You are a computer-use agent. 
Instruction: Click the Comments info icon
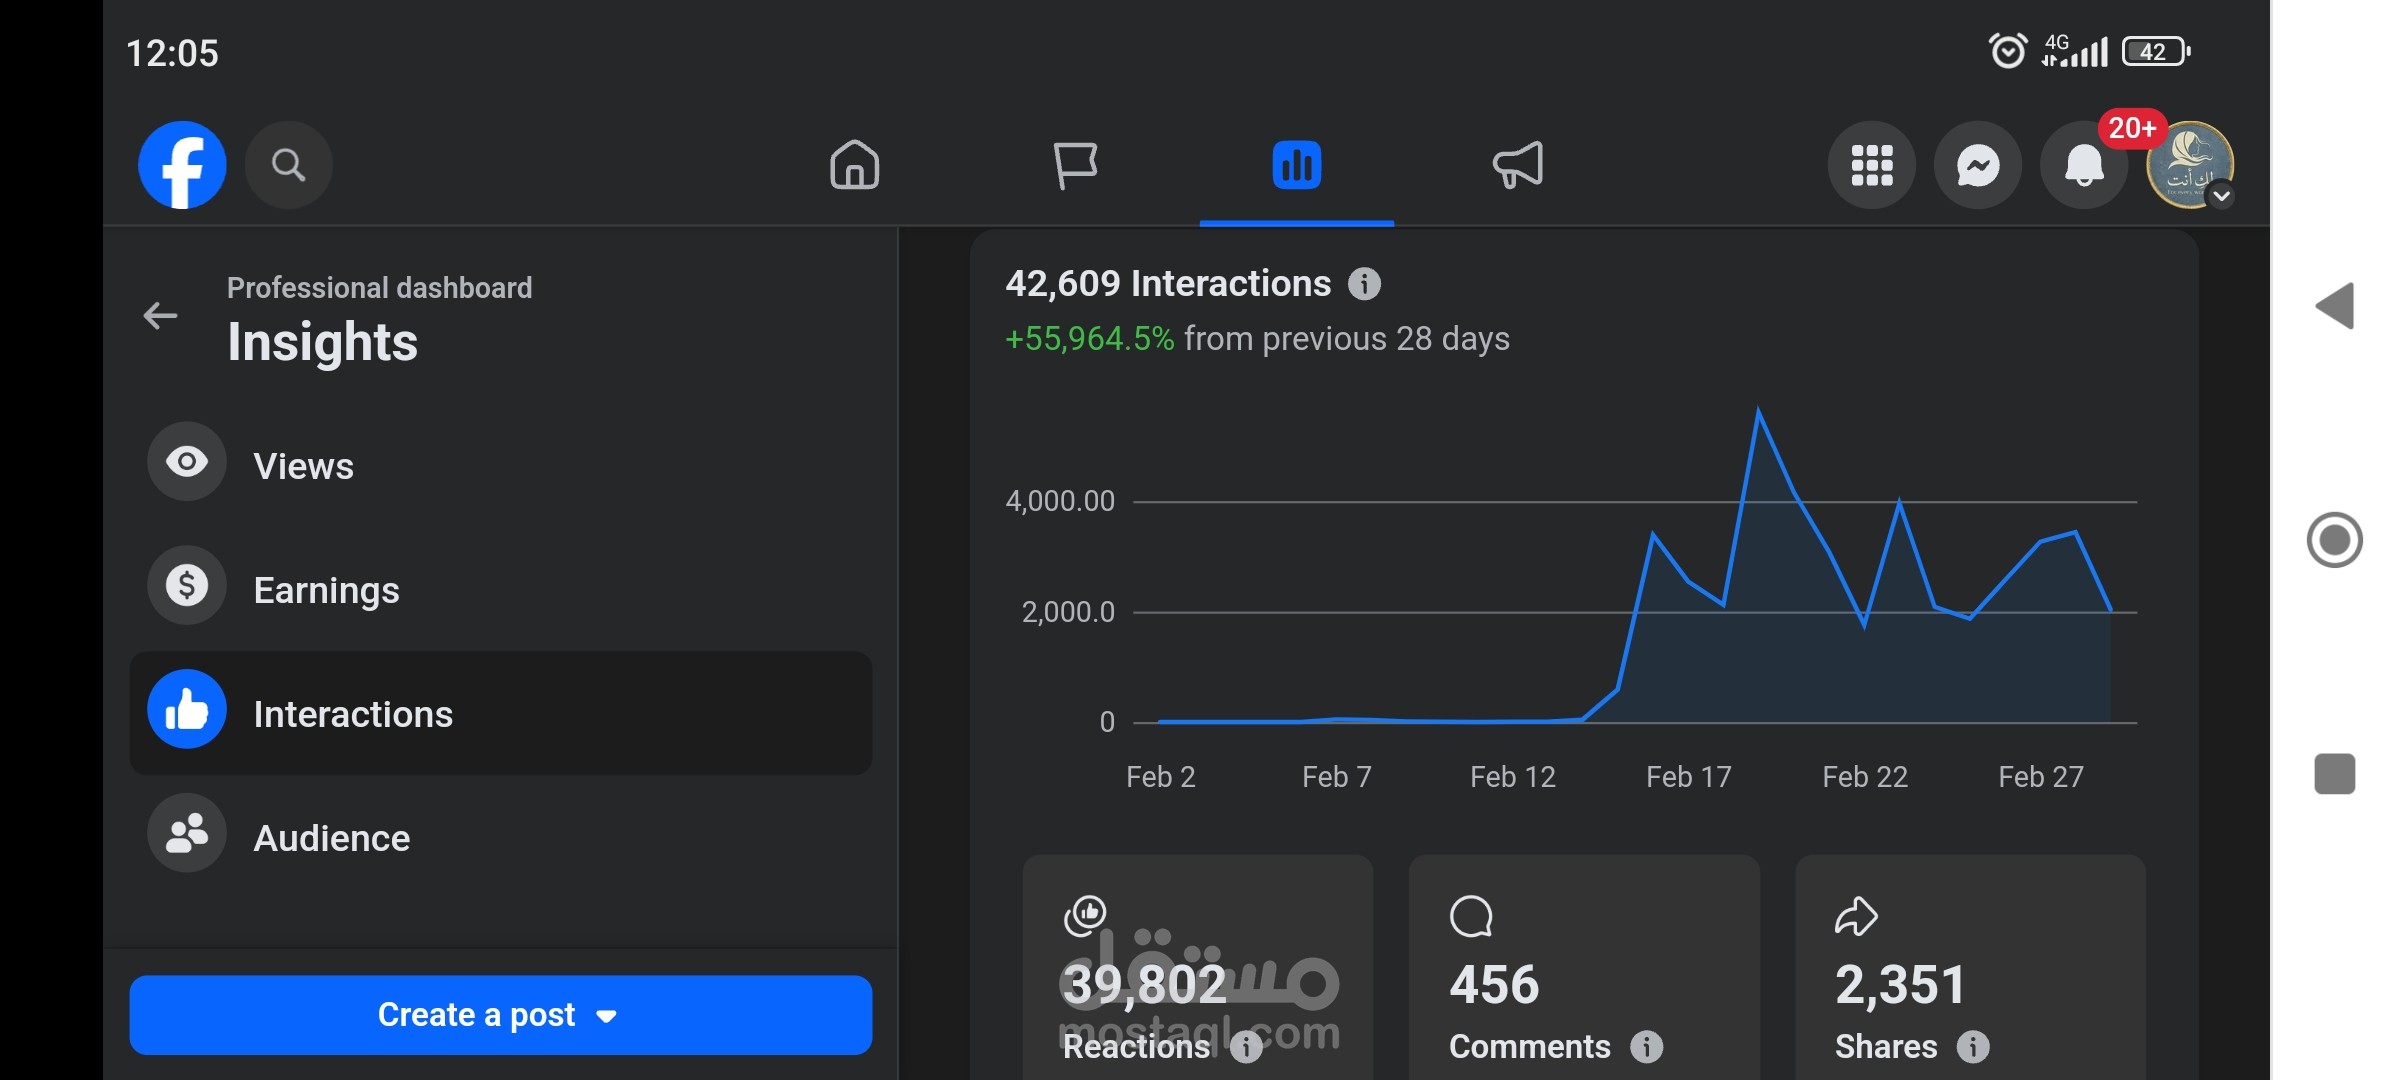[1646, 1047]
